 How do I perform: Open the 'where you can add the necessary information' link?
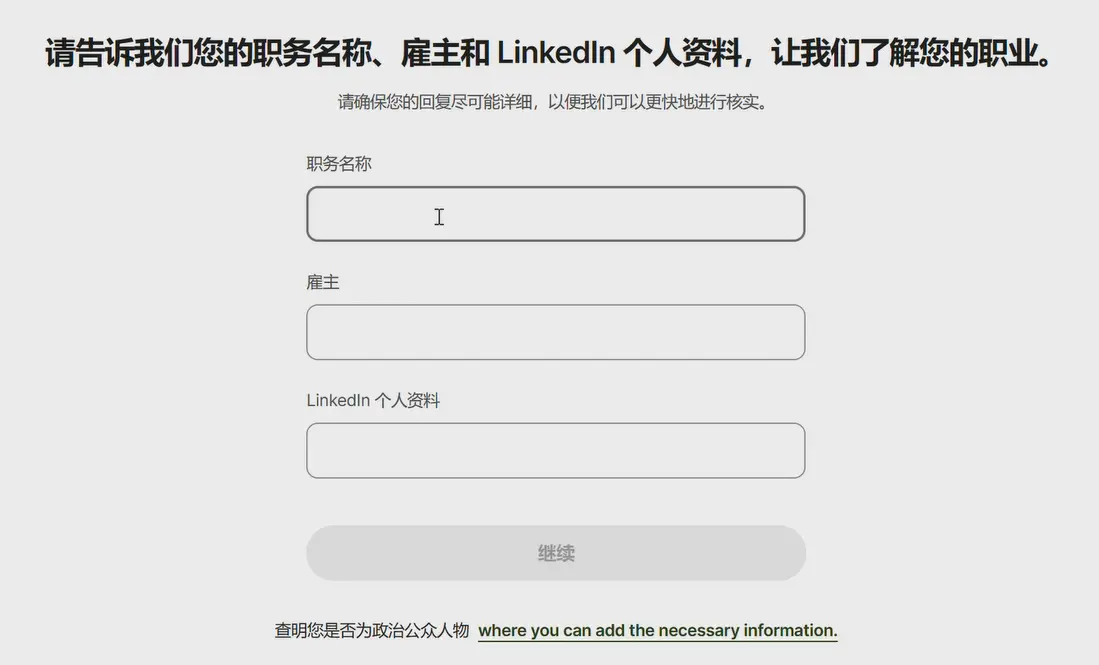click(657, 631)
